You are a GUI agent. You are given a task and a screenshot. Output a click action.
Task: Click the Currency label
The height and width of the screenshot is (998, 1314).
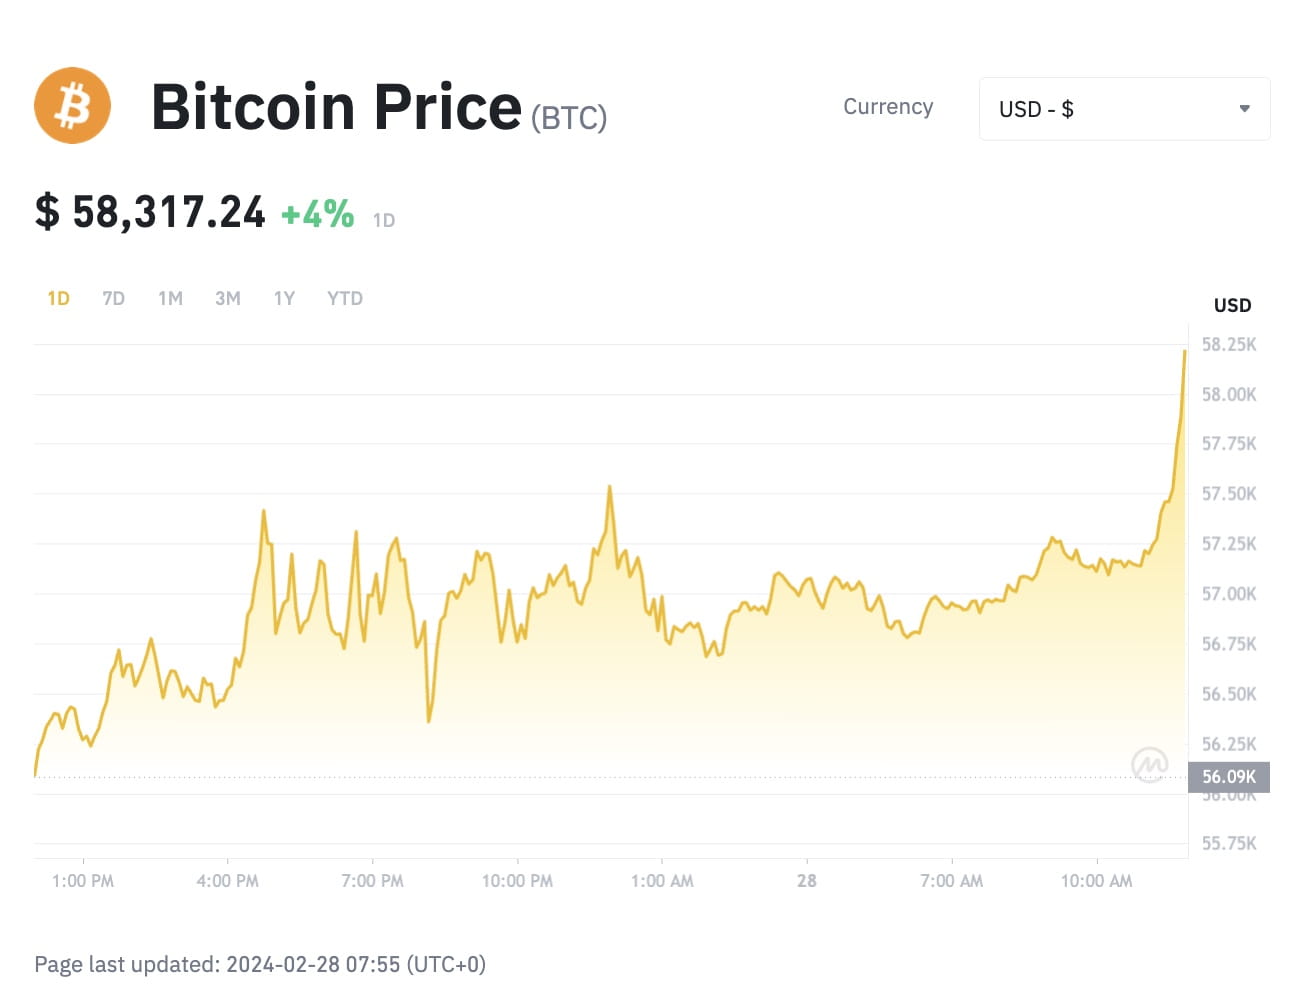point(888,107)
